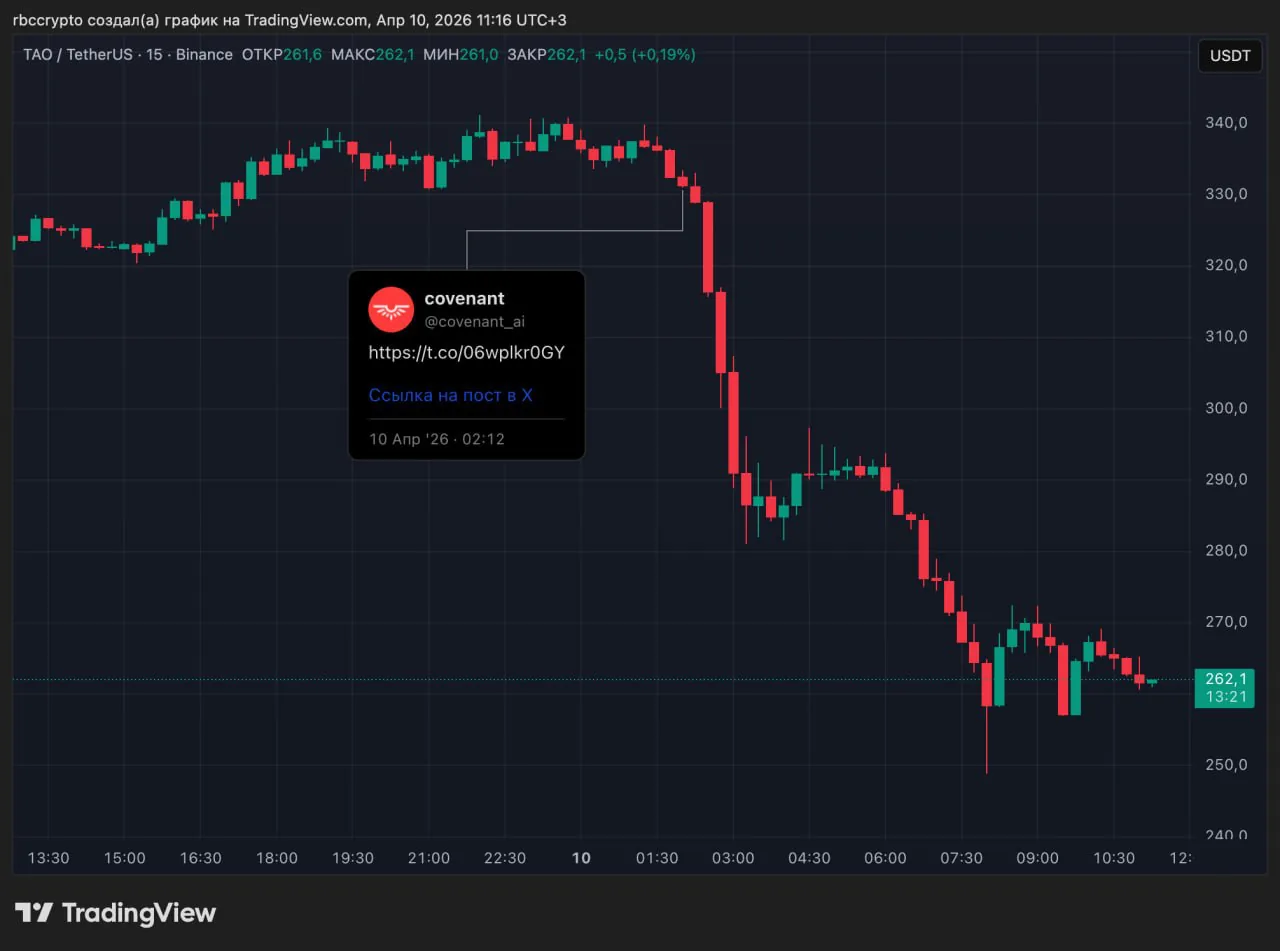Click the "10" date marker on time axis
Viewport: 1280px width, 951px height.
coord(581,858)
